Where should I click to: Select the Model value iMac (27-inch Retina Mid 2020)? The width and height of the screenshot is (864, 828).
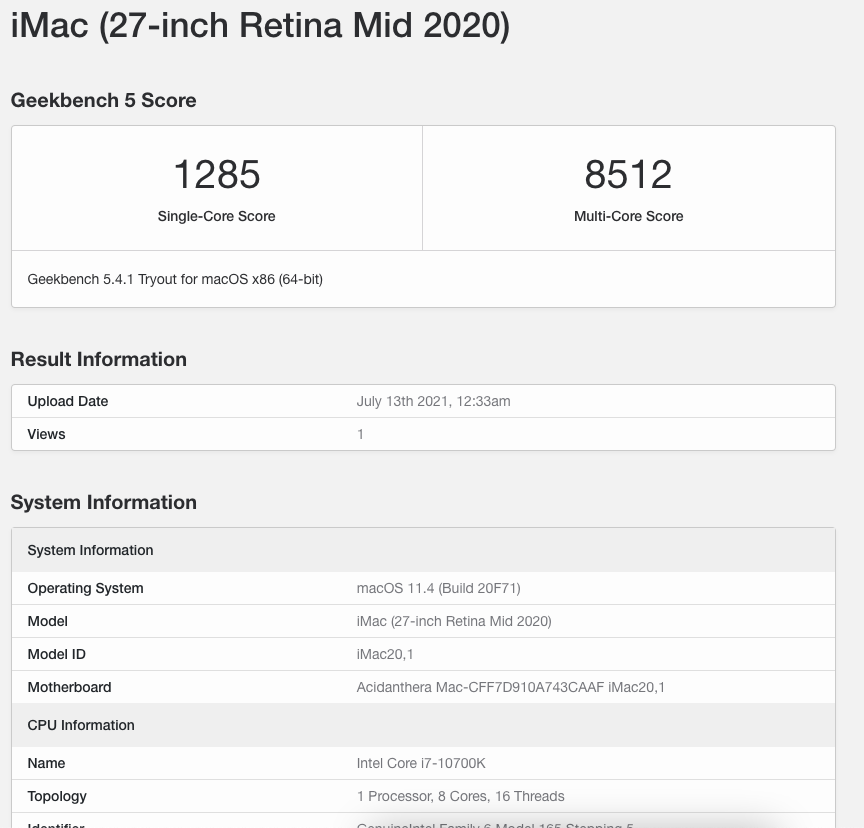point(454,621)
